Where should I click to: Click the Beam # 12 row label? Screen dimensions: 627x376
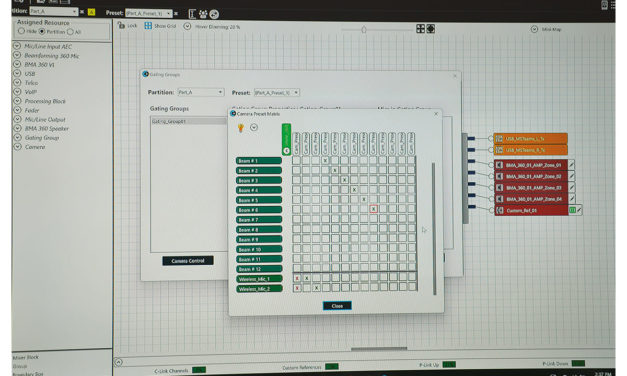click(259, 269)
